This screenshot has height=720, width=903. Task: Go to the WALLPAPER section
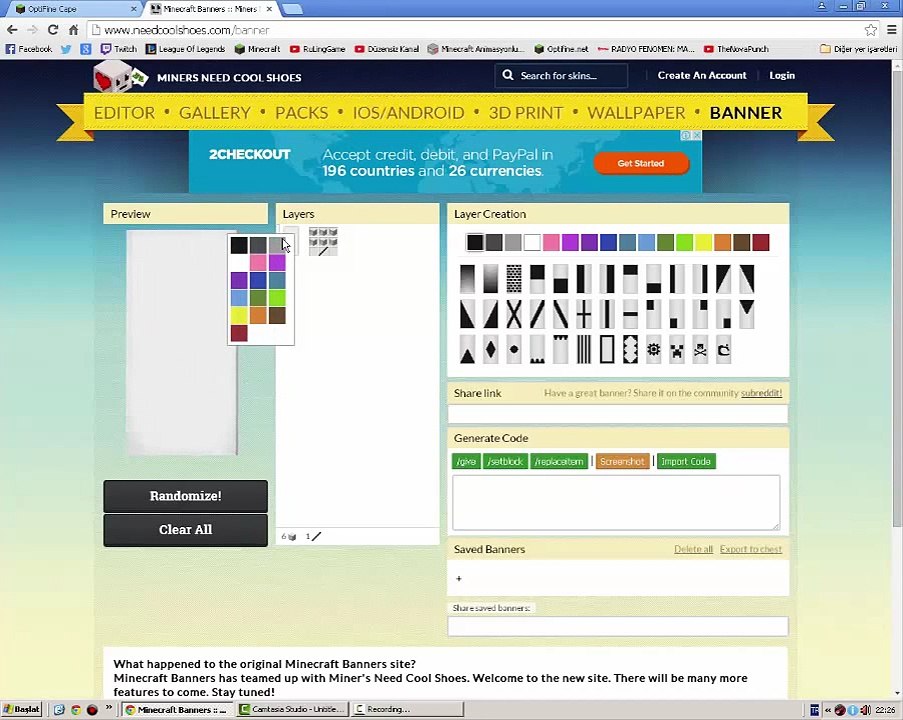point(636,113)
